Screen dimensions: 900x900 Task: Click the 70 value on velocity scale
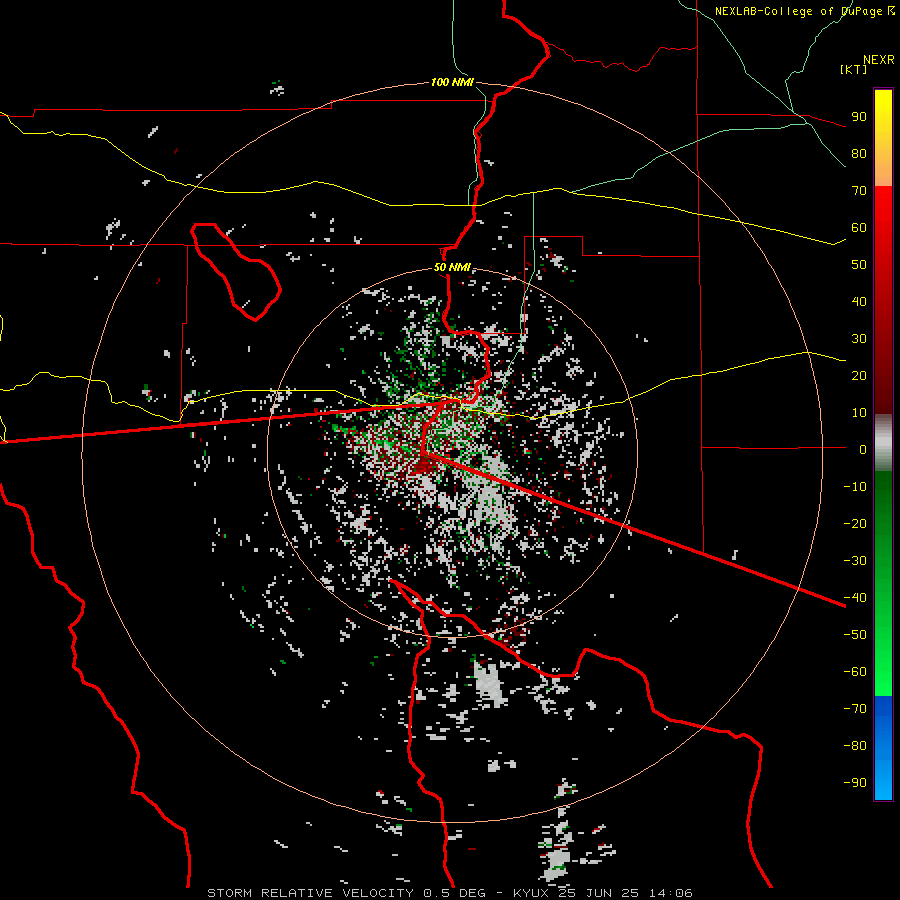click(859, 191)
